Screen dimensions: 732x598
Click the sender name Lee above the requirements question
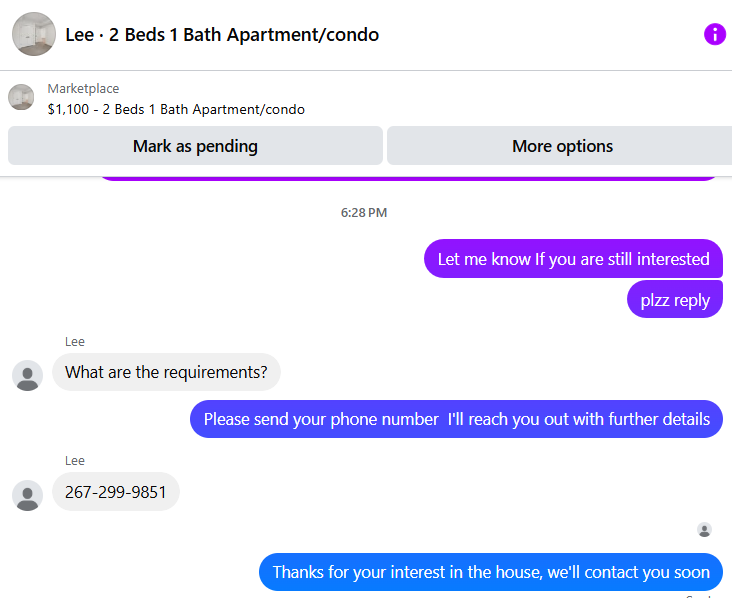pos(75,342)
